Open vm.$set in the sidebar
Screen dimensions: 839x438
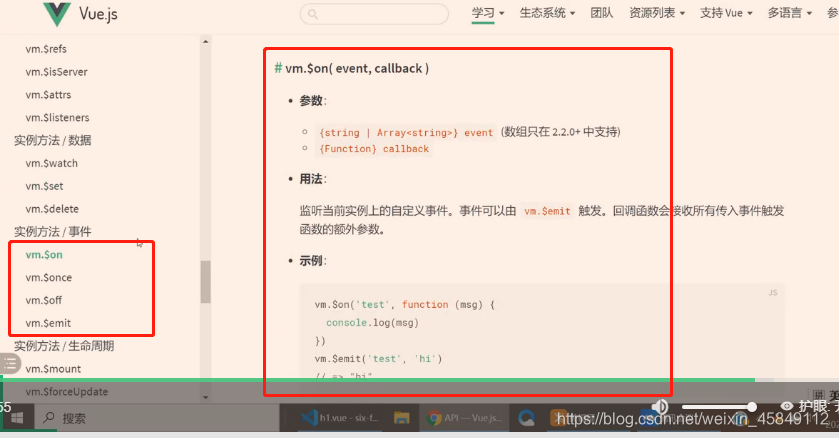(x=44, y=187)
